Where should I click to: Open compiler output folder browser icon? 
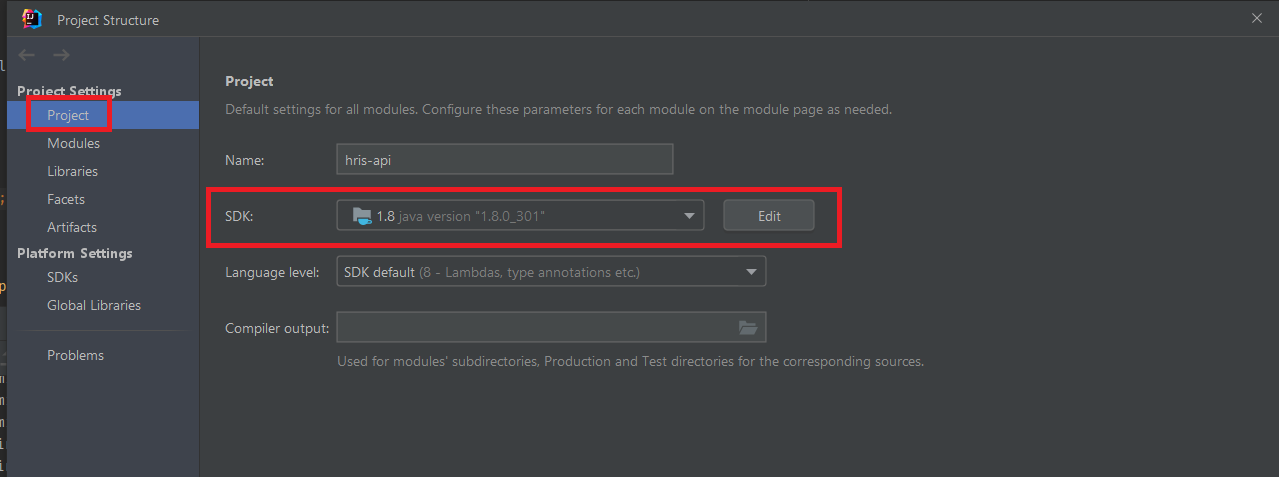748,327
